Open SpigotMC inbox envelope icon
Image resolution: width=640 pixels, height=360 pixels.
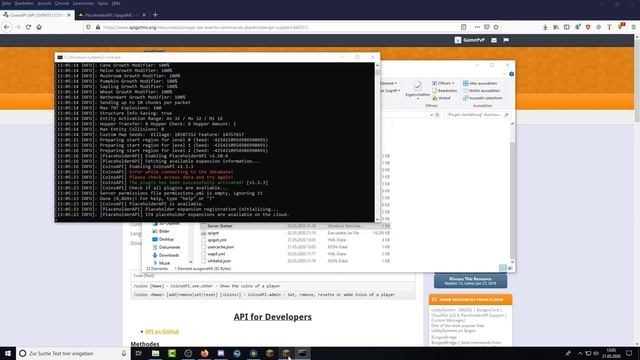[x=494, y=40]
